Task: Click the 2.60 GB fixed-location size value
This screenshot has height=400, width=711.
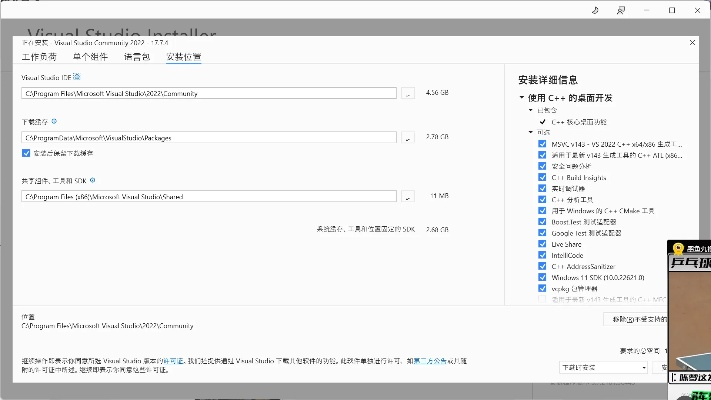Action: click(437, 229)
